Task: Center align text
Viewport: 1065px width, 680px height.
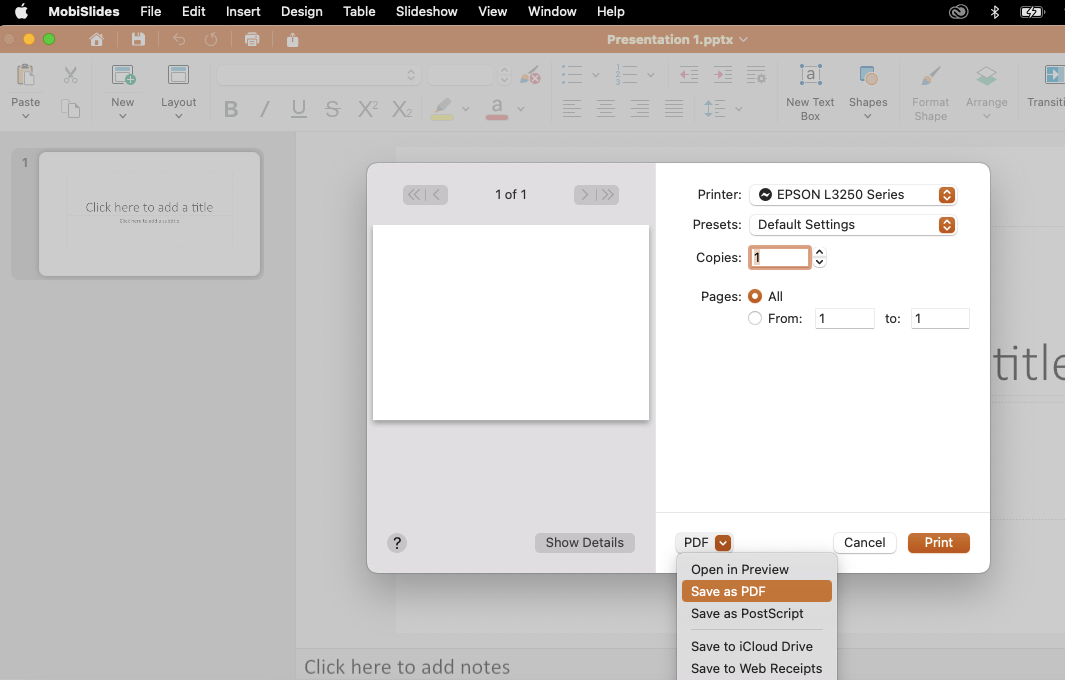Action: 606,109
